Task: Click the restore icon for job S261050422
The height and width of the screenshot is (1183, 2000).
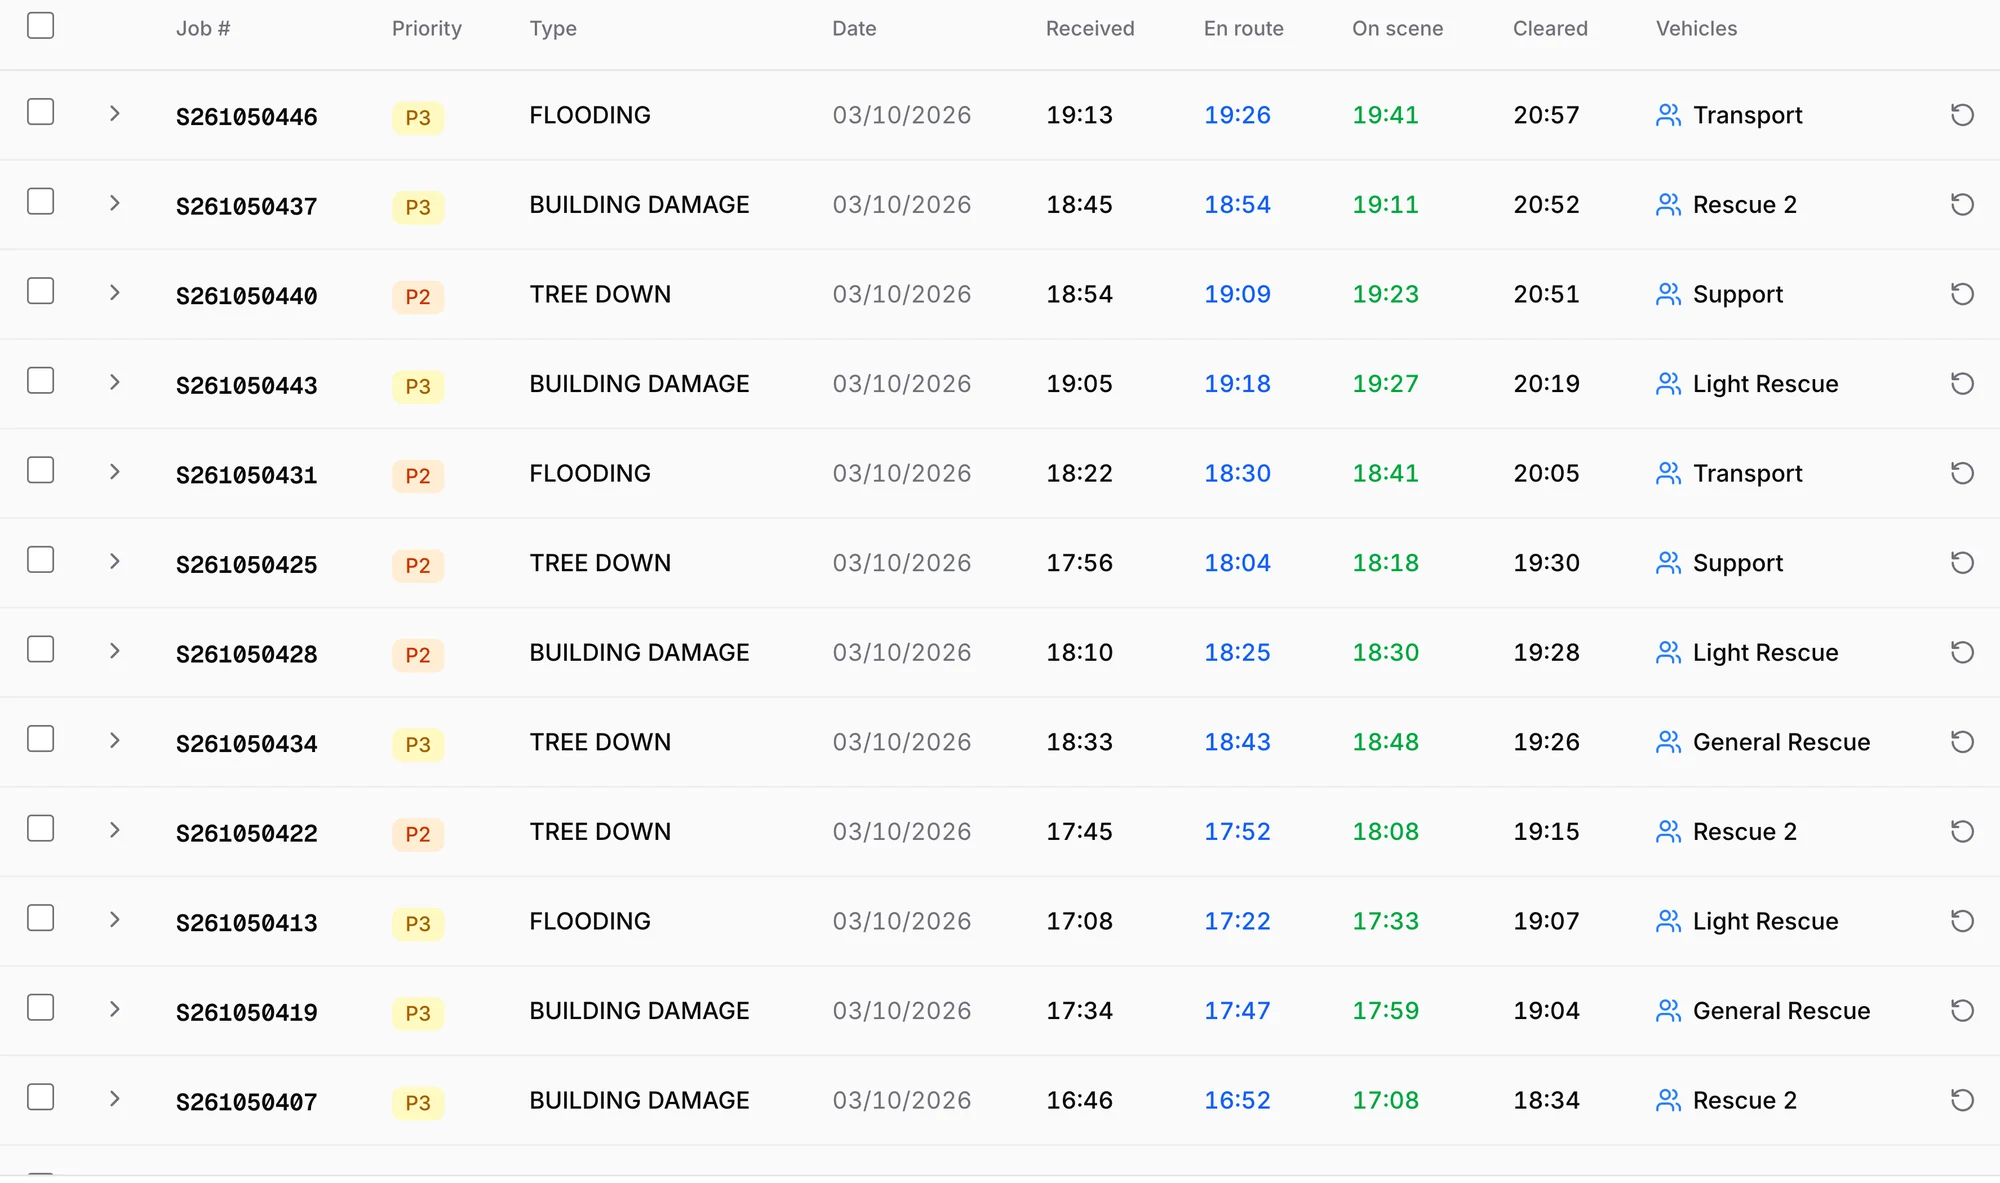Action: coord(1962,832)
